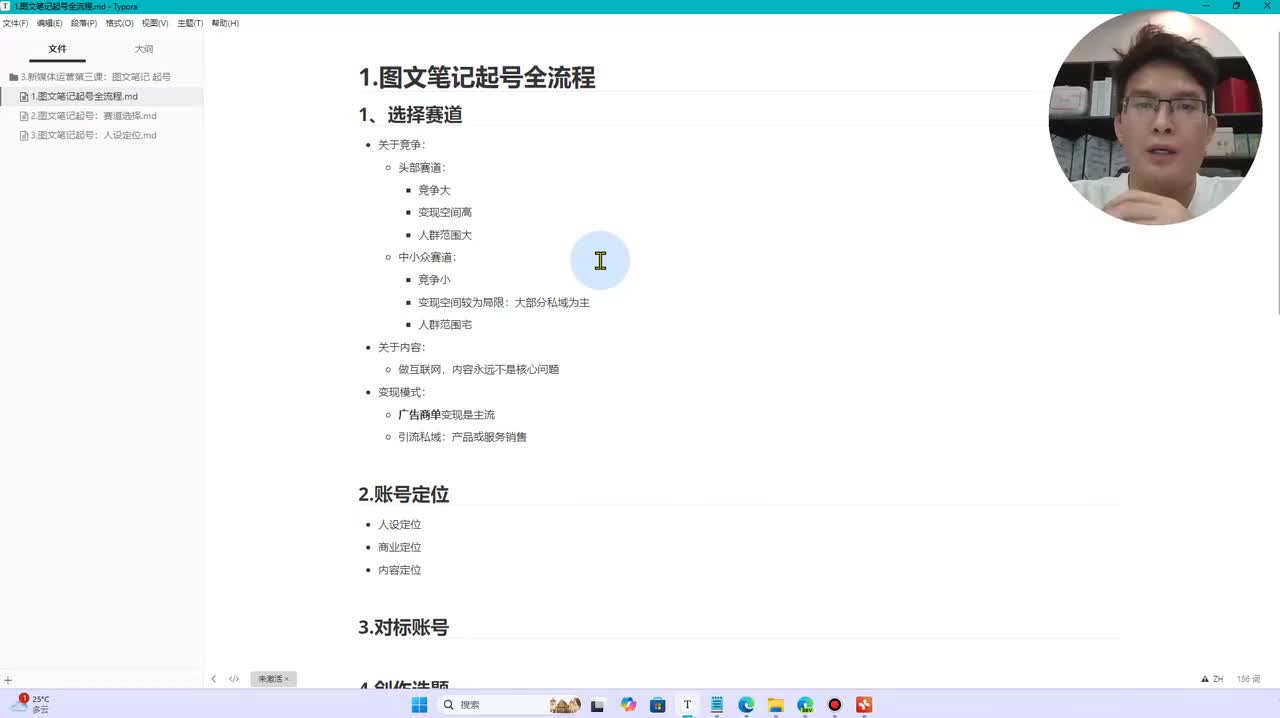Open the 段落(P) menu
Viewport: 1280px width, 718px height.
pos(84,23)
